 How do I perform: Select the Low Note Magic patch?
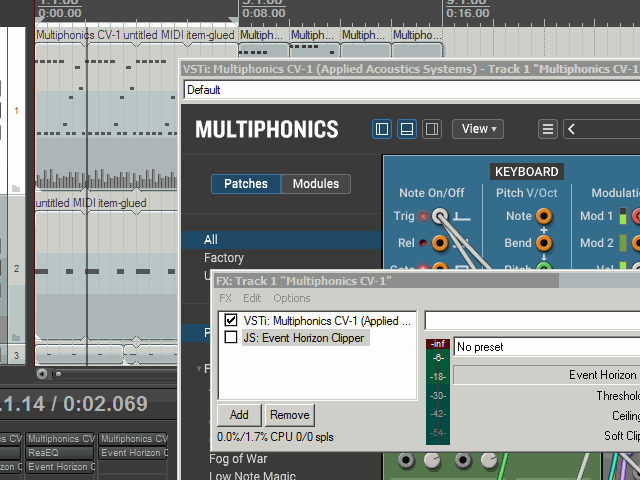coord(252,476)
